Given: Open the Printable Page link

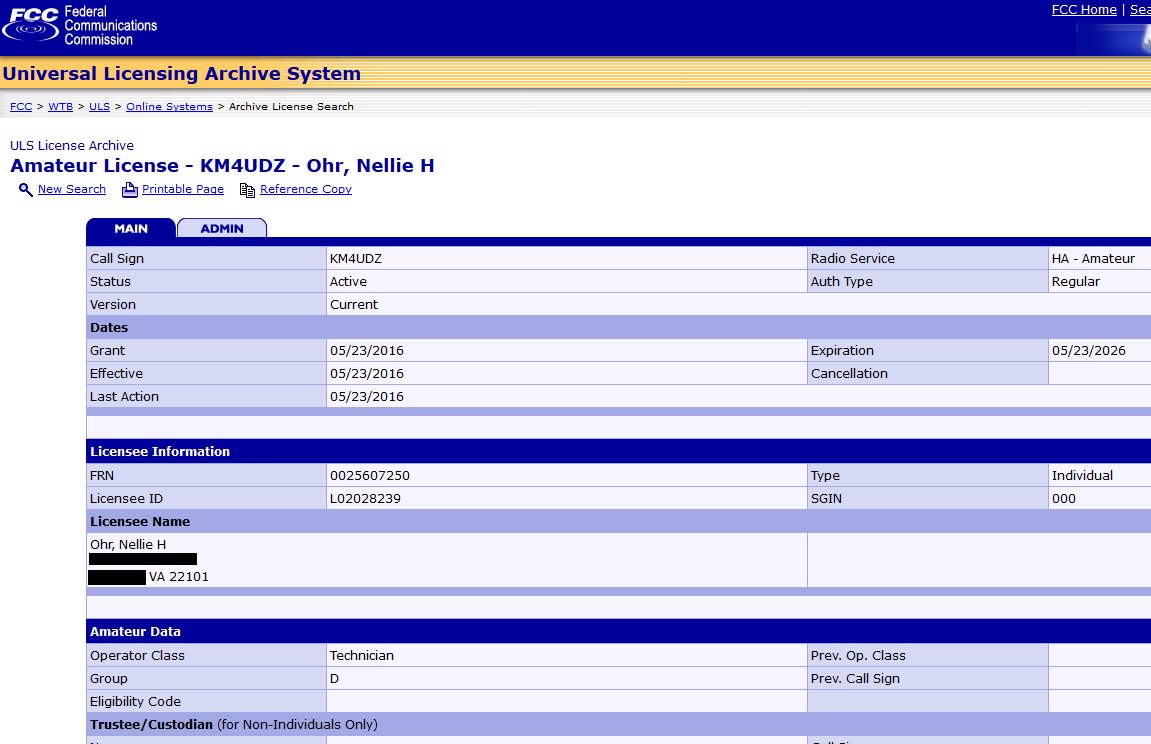Looking at the screenshot, I should tap(183, 189).
